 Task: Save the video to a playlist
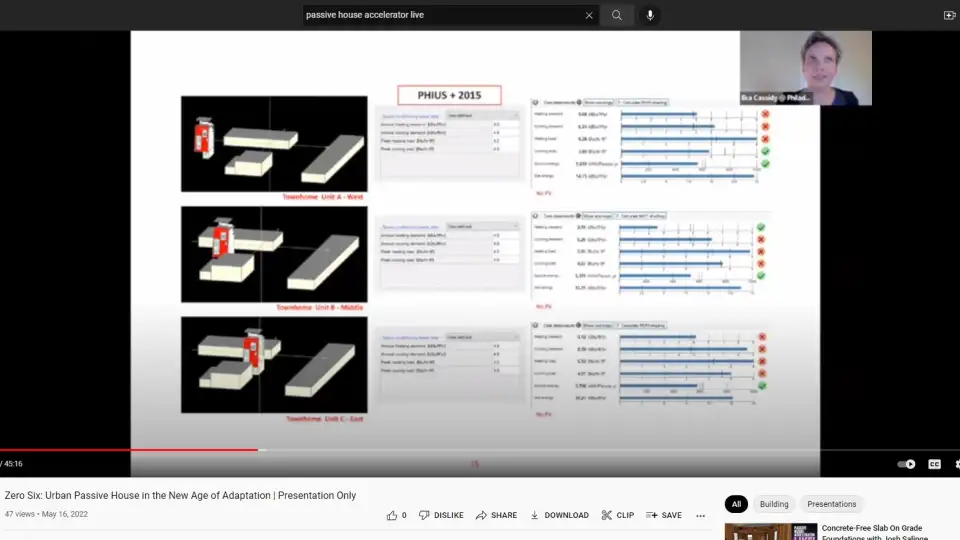tap(664, 515)
